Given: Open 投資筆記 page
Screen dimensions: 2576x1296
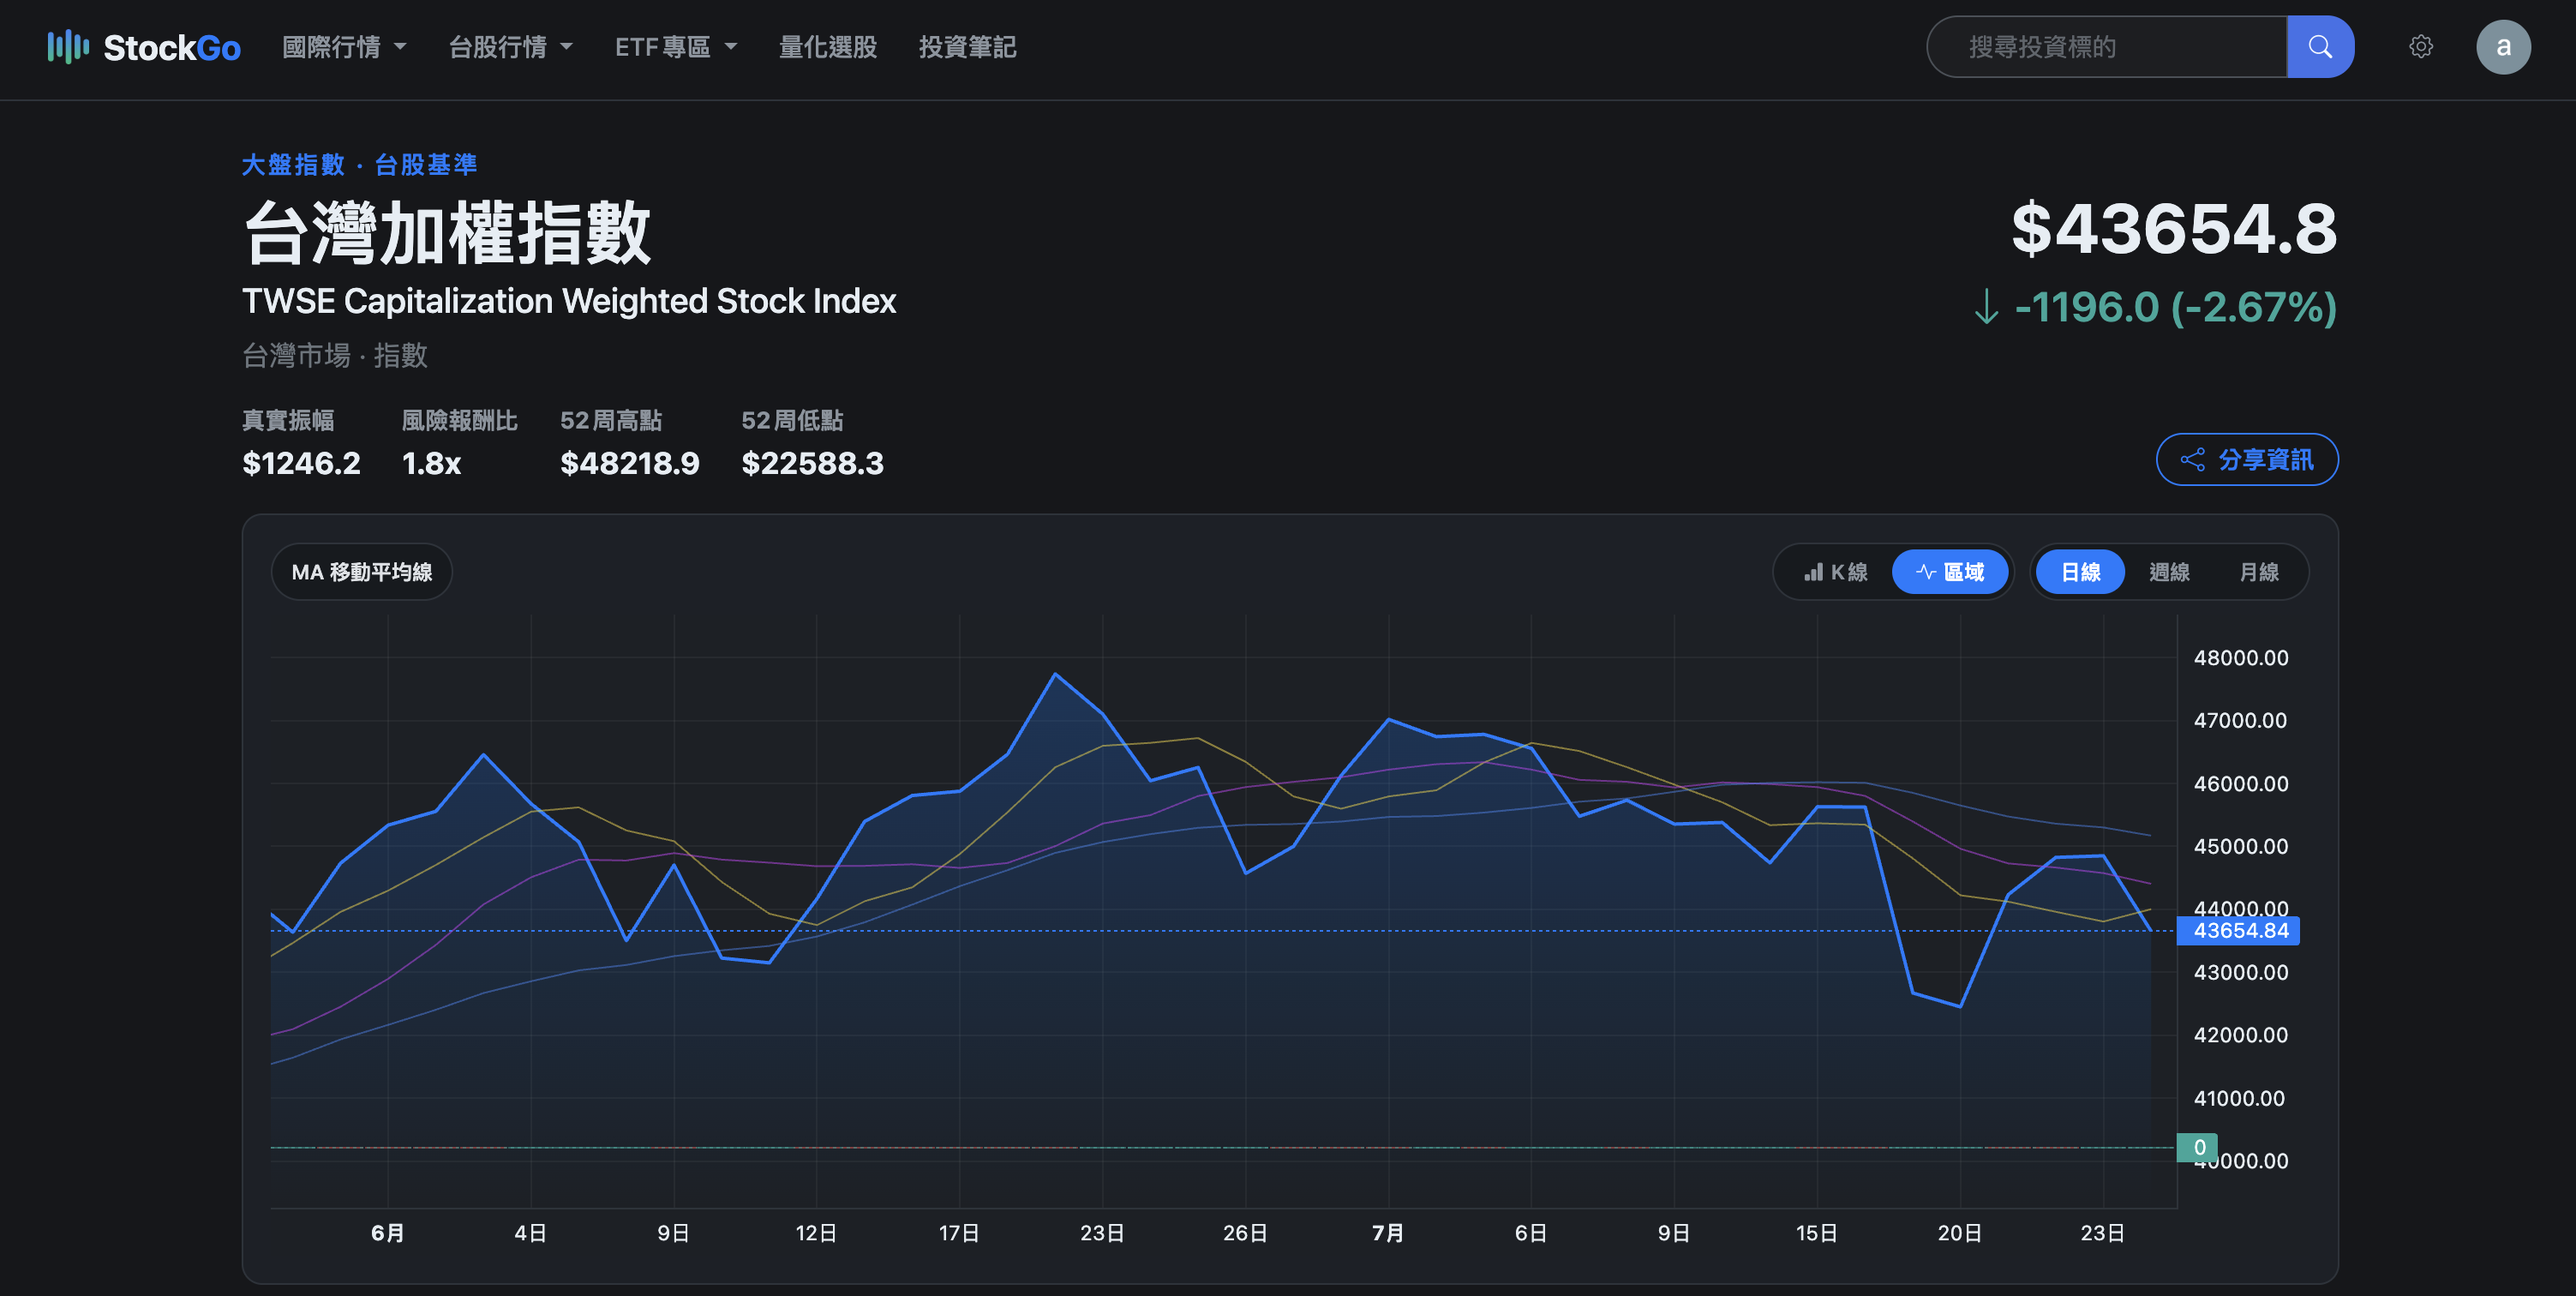Looking at the screenshot, I should [x=967, y=47].
